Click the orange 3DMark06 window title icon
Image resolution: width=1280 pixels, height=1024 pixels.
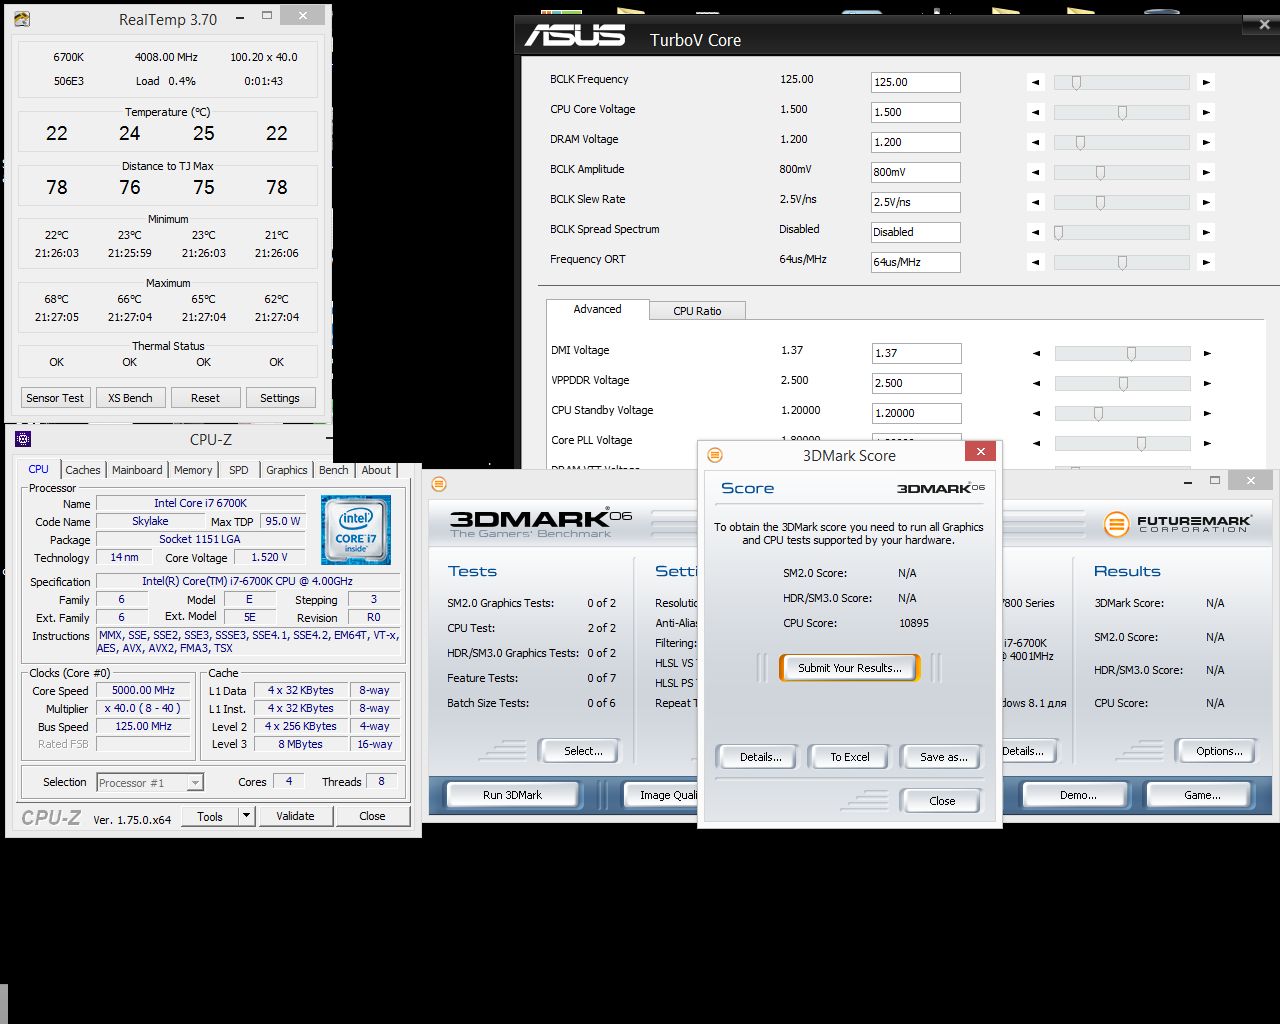439,484
